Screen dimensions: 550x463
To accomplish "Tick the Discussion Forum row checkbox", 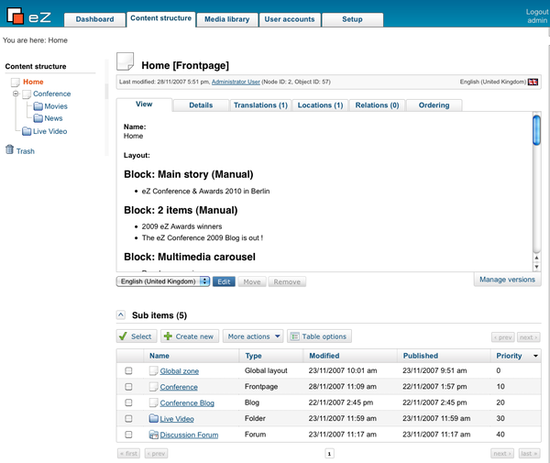I will click(x=129, y=435).
